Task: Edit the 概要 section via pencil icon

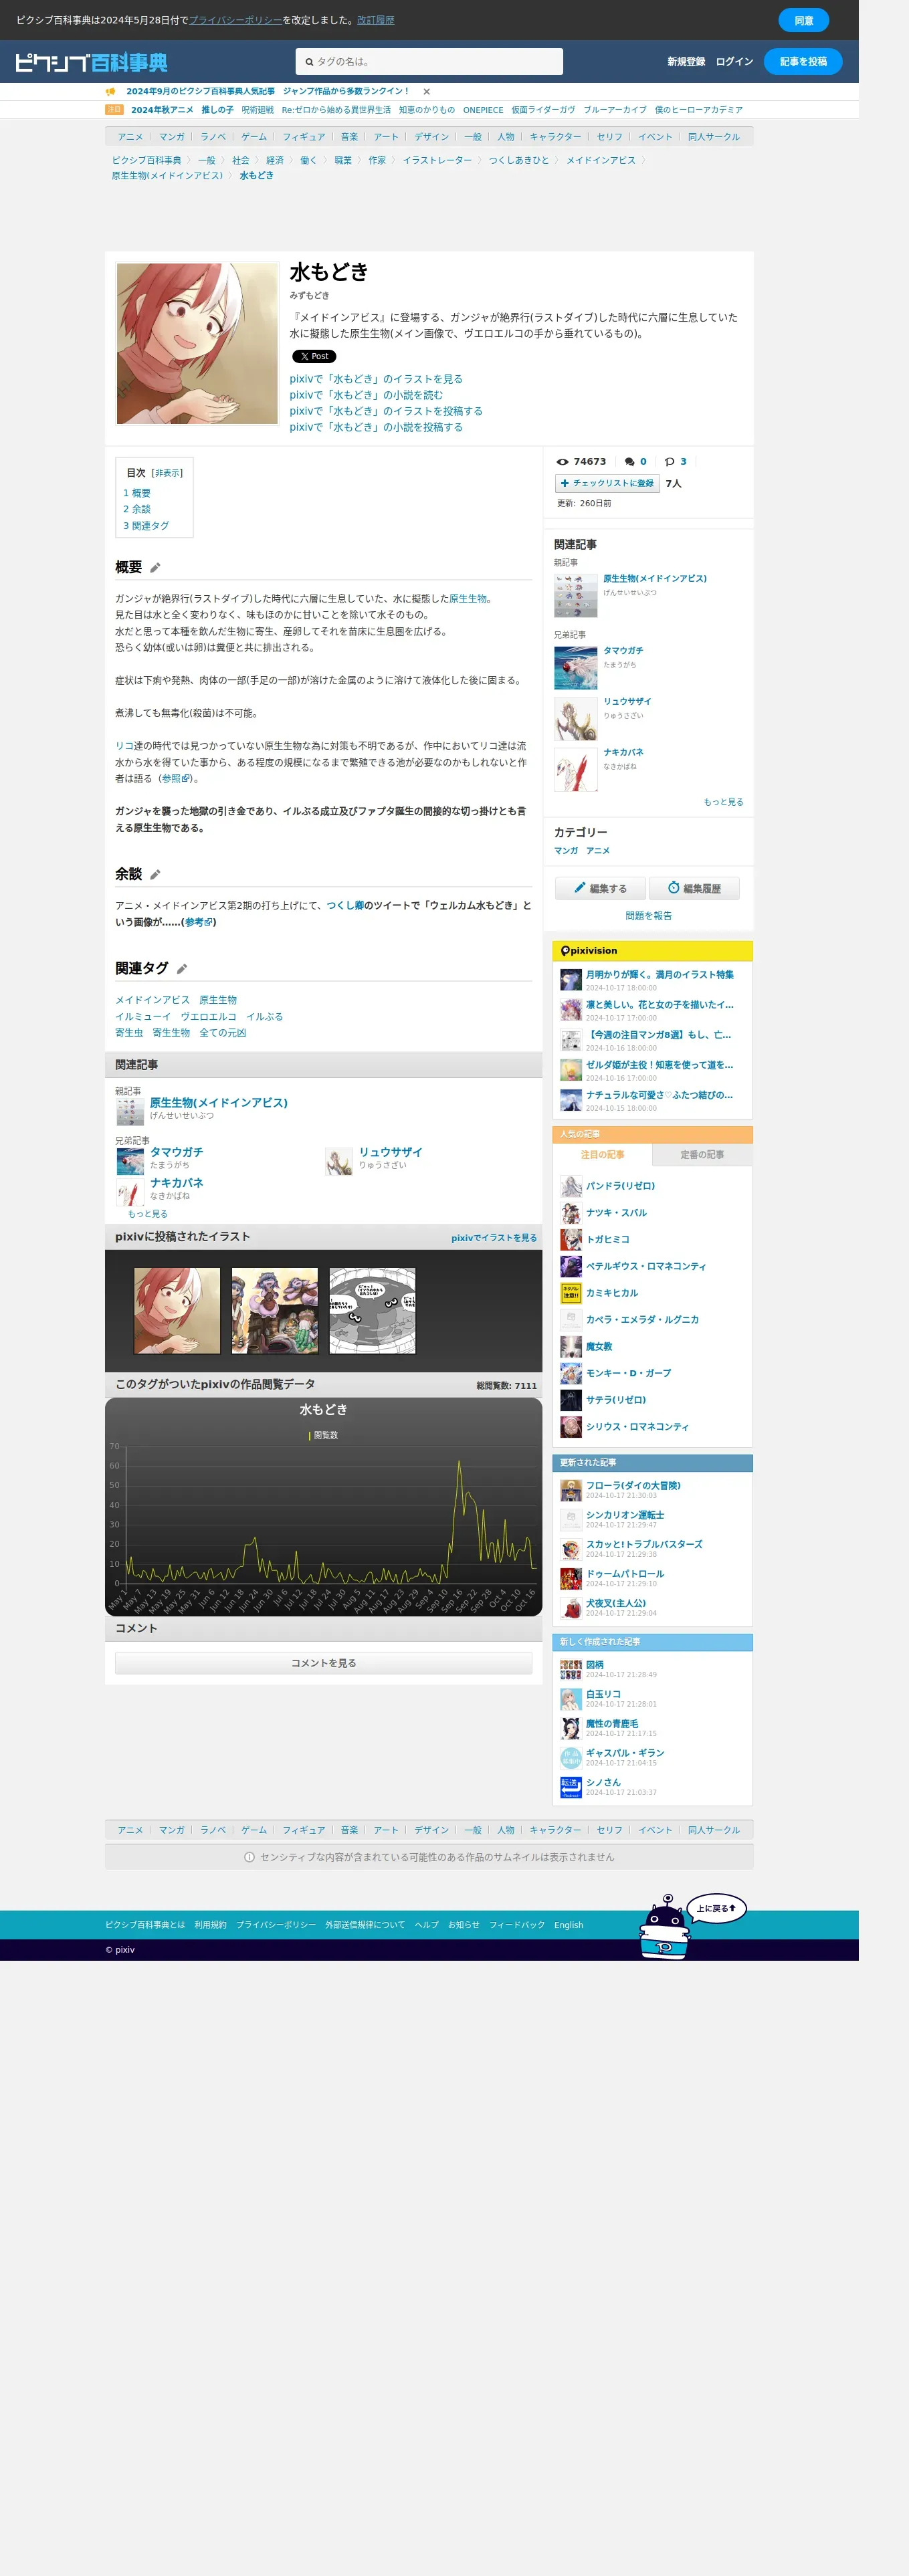Action: (x=155, y=568)
